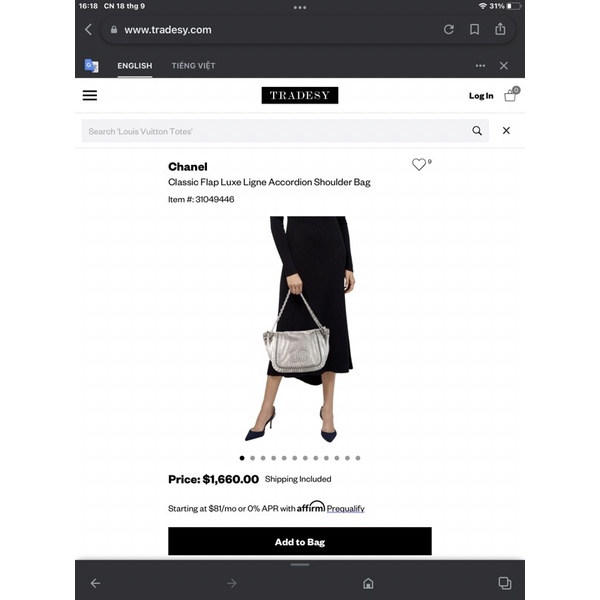This screenshot has height=600, width=600.
Task: Click the Add to Bag button
Action: (x=300, y=541)
